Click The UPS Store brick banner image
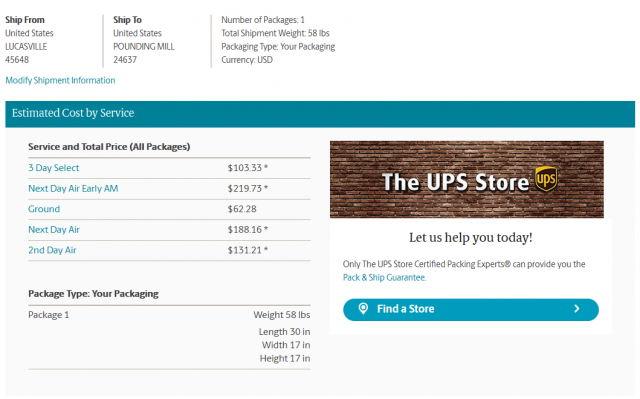640x399 pixels. 467,180
